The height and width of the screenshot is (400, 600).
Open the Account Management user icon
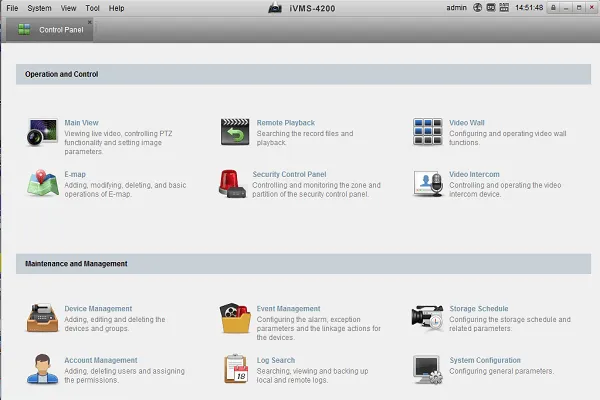[x=42, y=369]
